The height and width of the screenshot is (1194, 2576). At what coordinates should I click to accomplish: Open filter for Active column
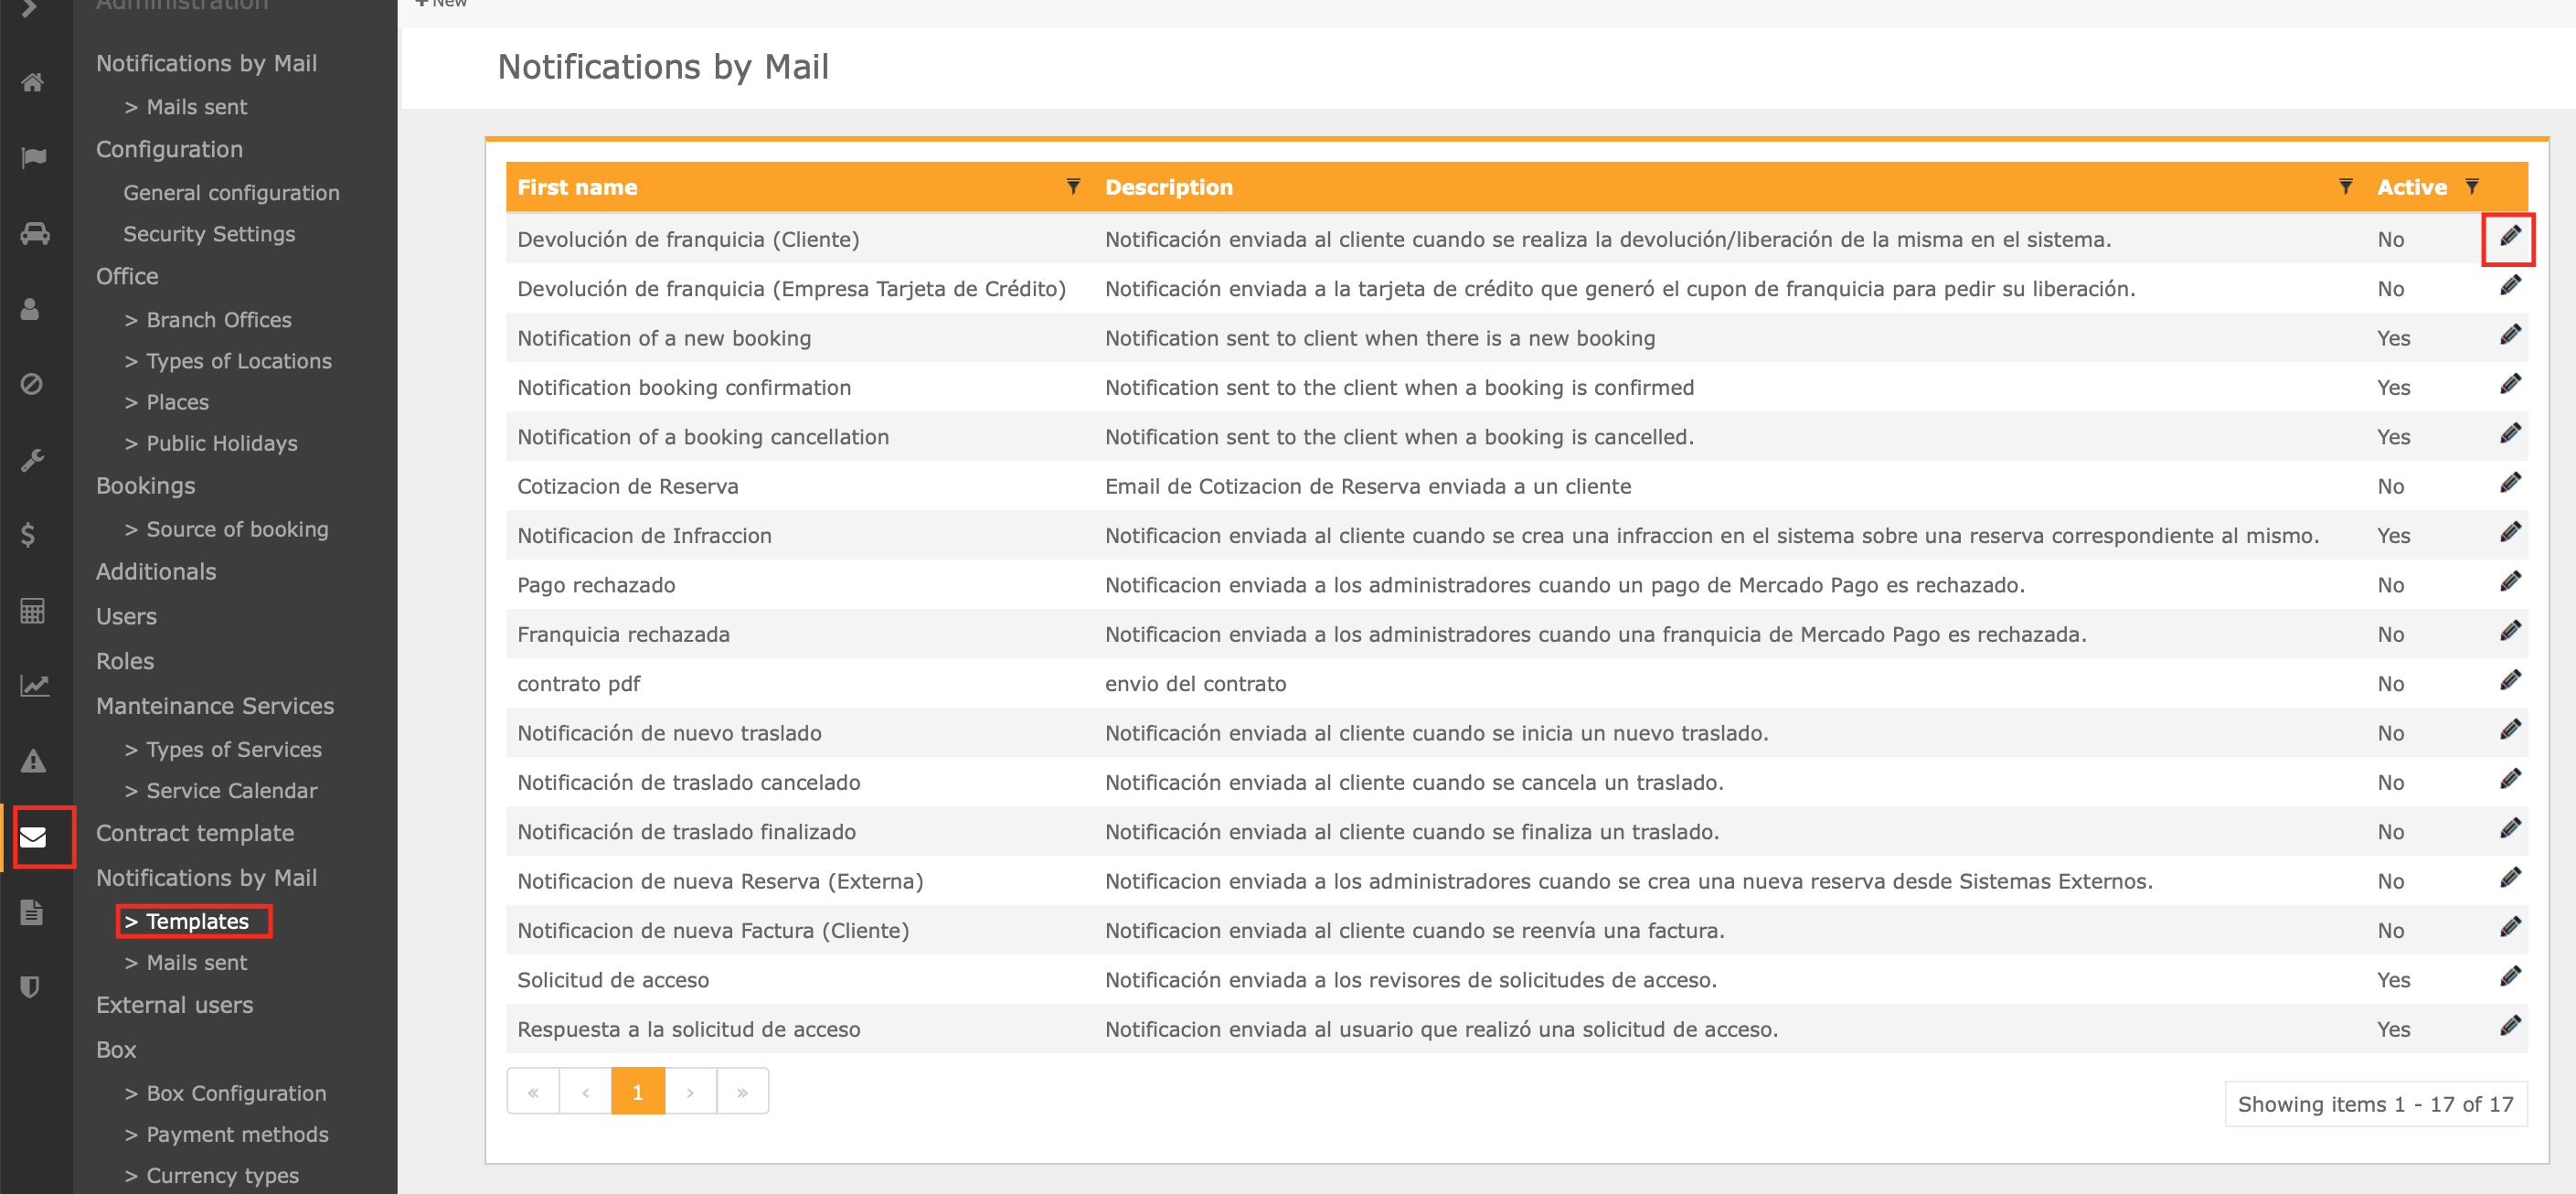(2472, 187)
